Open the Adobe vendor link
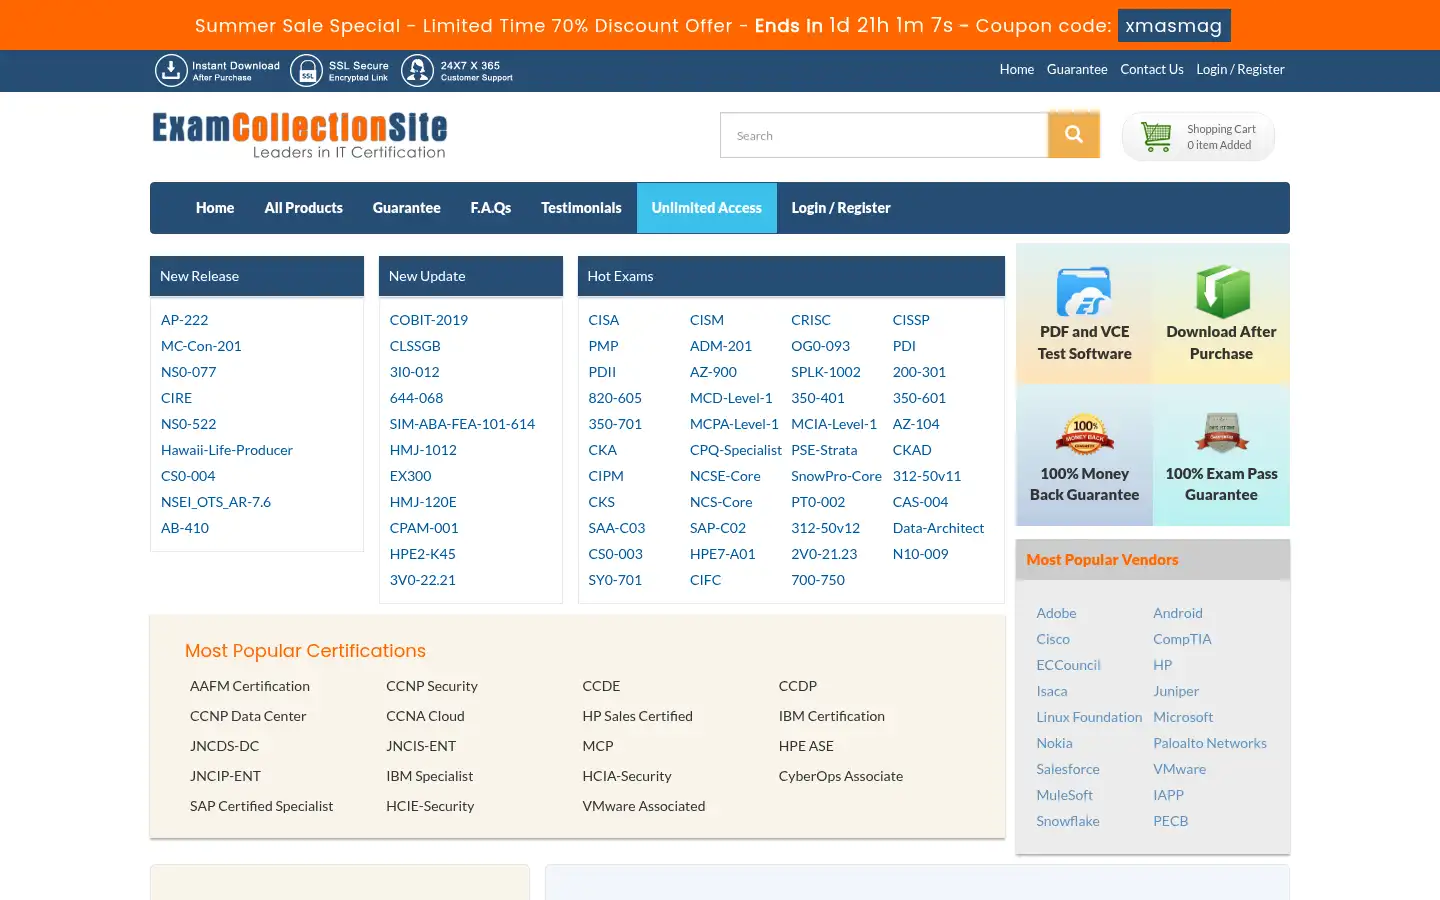Screen dimensions: 1440x900 point(1056,613)
